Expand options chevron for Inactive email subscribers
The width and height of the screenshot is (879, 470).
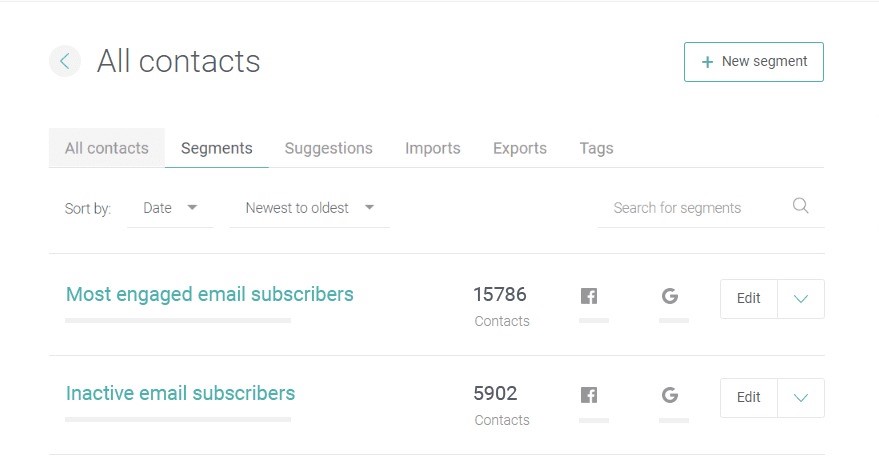point(801,398)
